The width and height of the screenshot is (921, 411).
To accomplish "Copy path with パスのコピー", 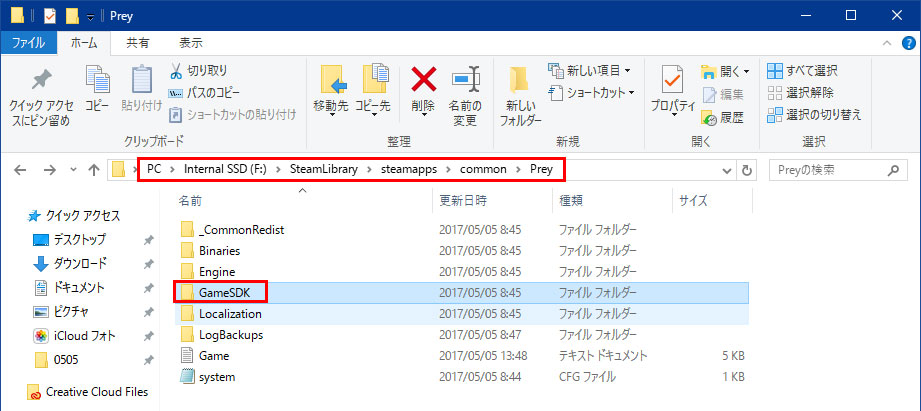I will (x=204, y=93).
